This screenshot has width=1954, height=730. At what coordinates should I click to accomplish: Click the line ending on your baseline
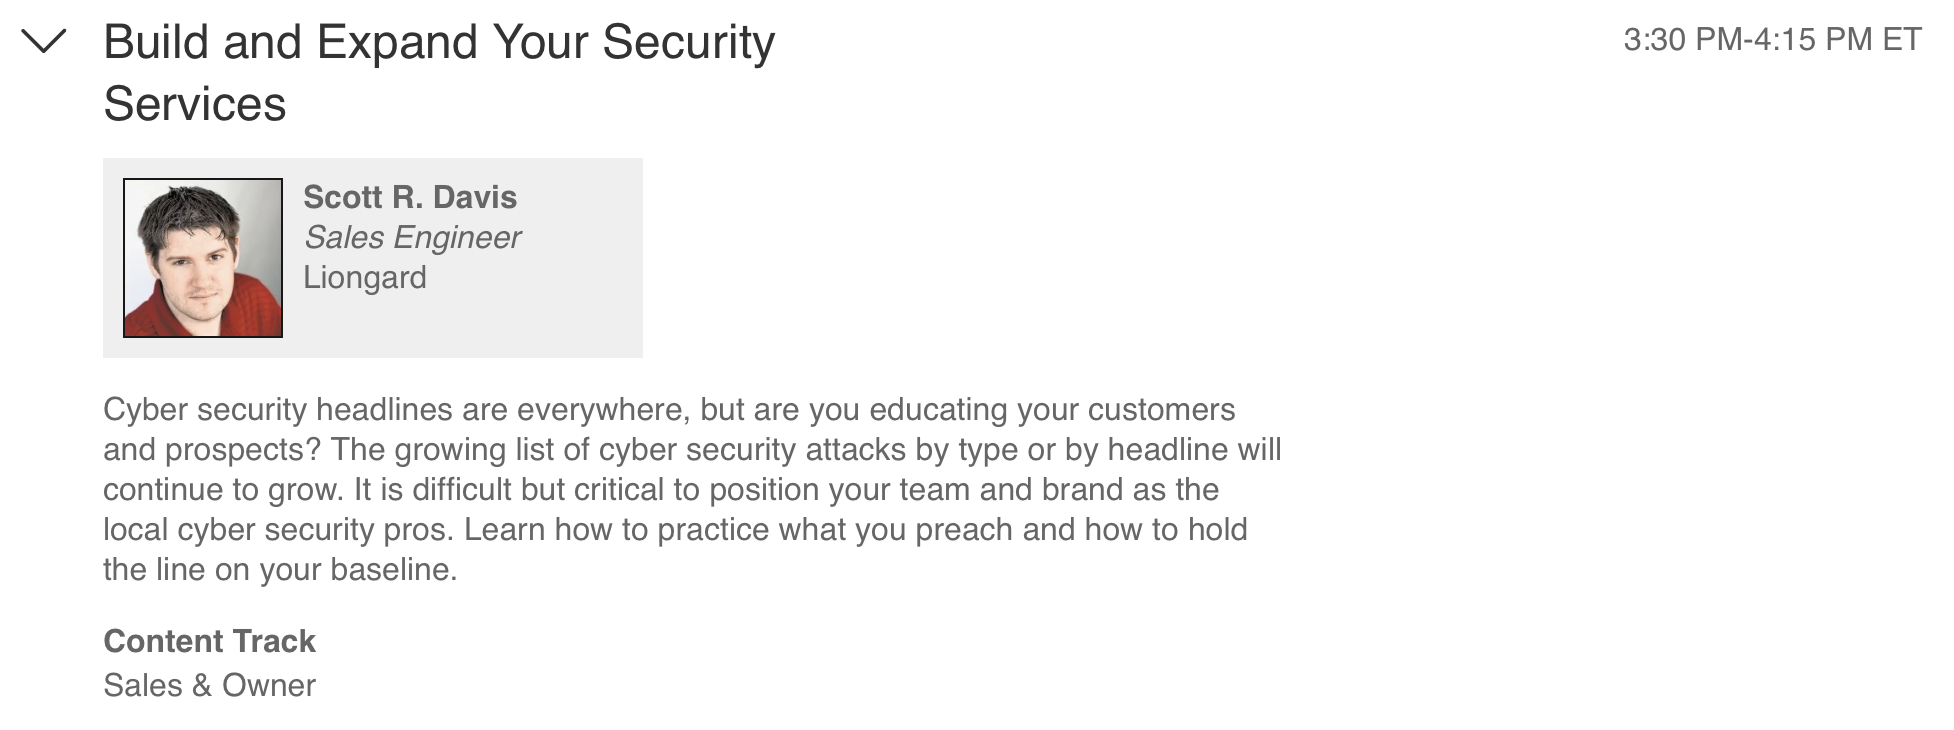[280, 570]
